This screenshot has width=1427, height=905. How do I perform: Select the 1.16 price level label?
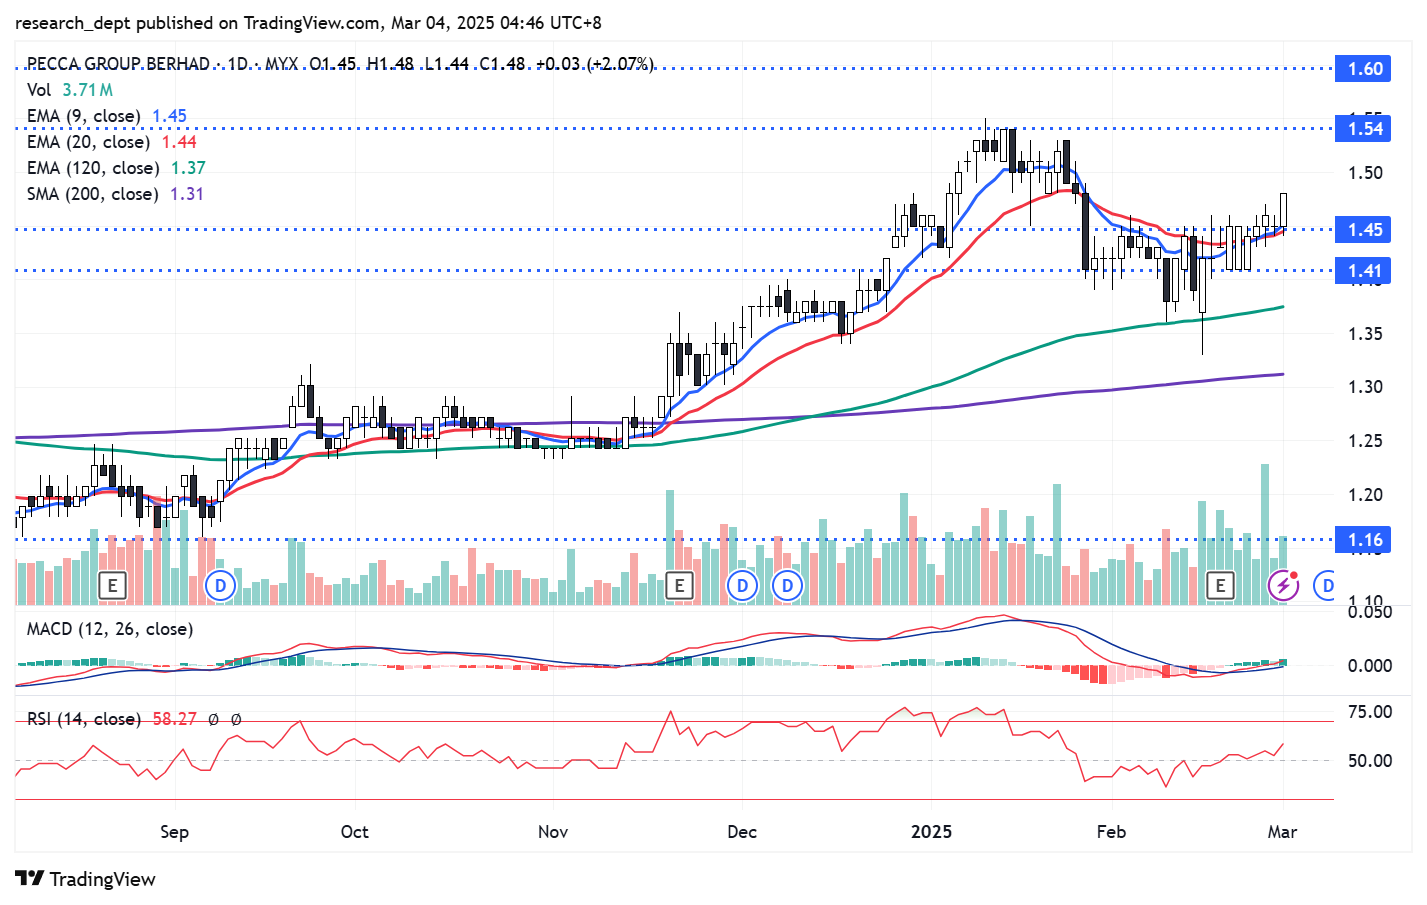[x=1365, y=540]
